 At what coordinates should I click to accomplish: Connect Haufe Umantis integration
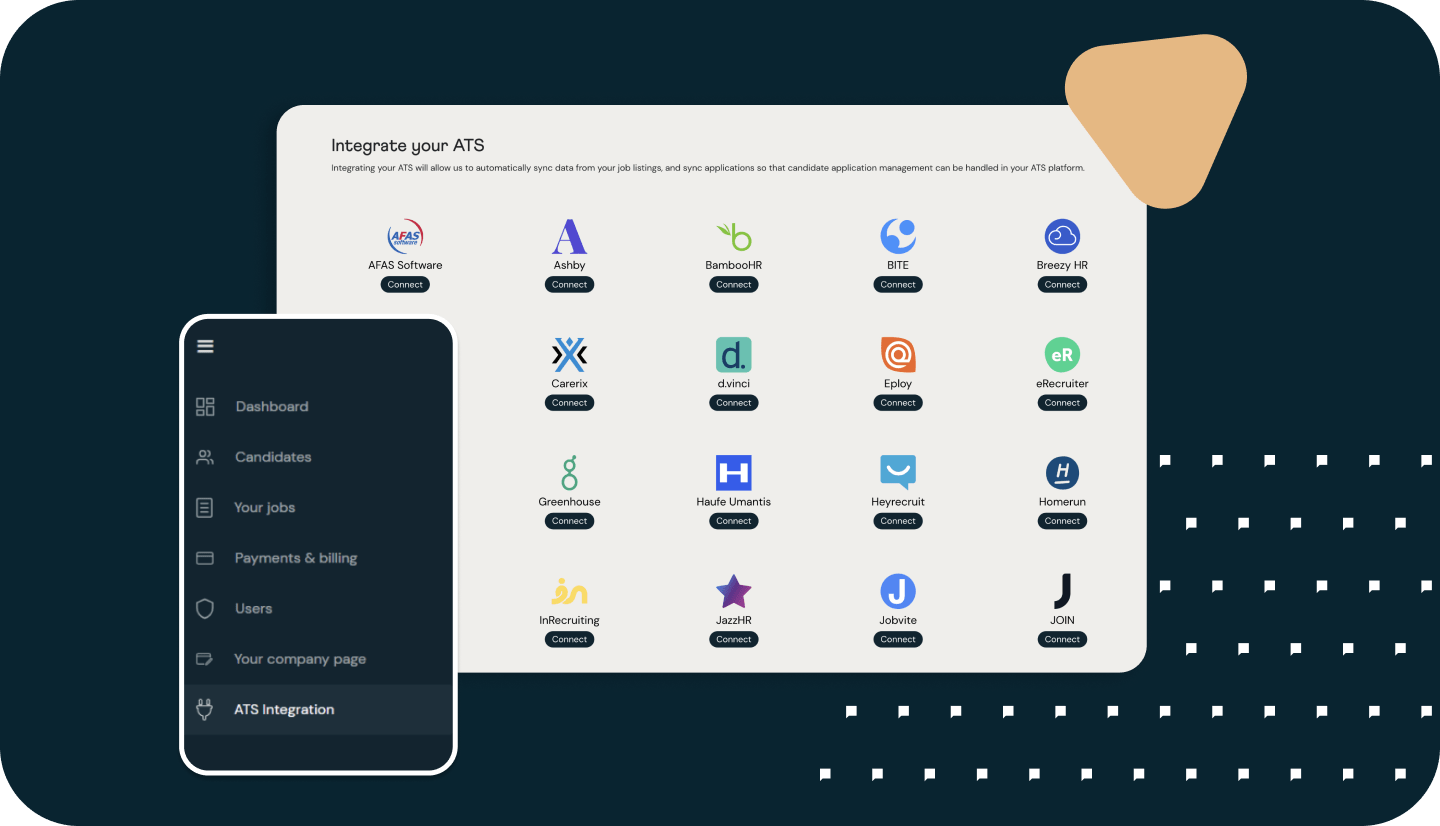(x=734, y=520)
